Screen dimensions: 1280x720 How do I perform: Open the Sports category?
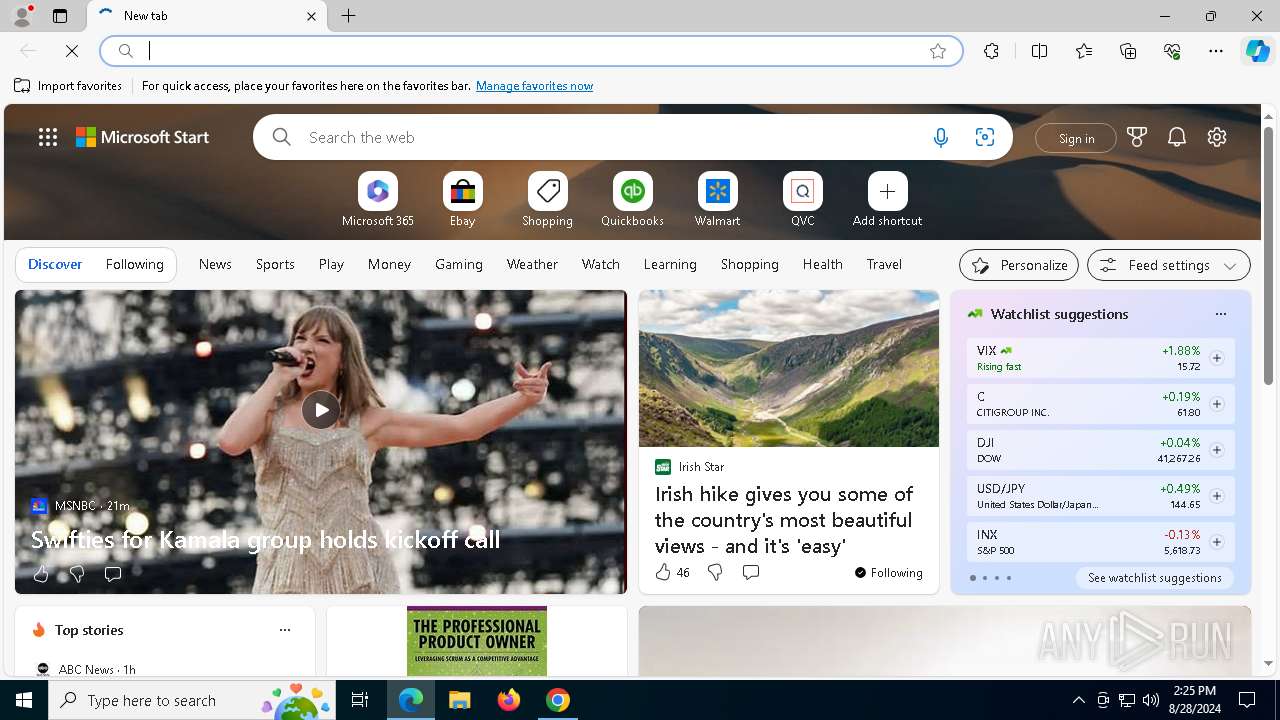pyautogui.click(x=275, y=264)
